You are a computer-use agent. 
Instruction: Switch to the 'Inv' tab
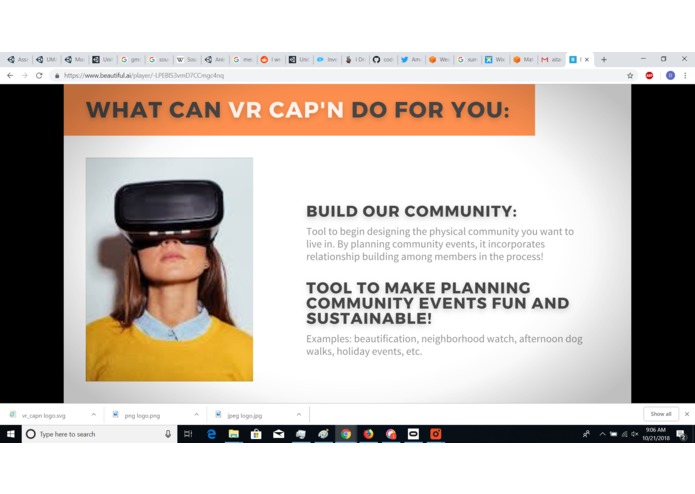click(327, 59)
